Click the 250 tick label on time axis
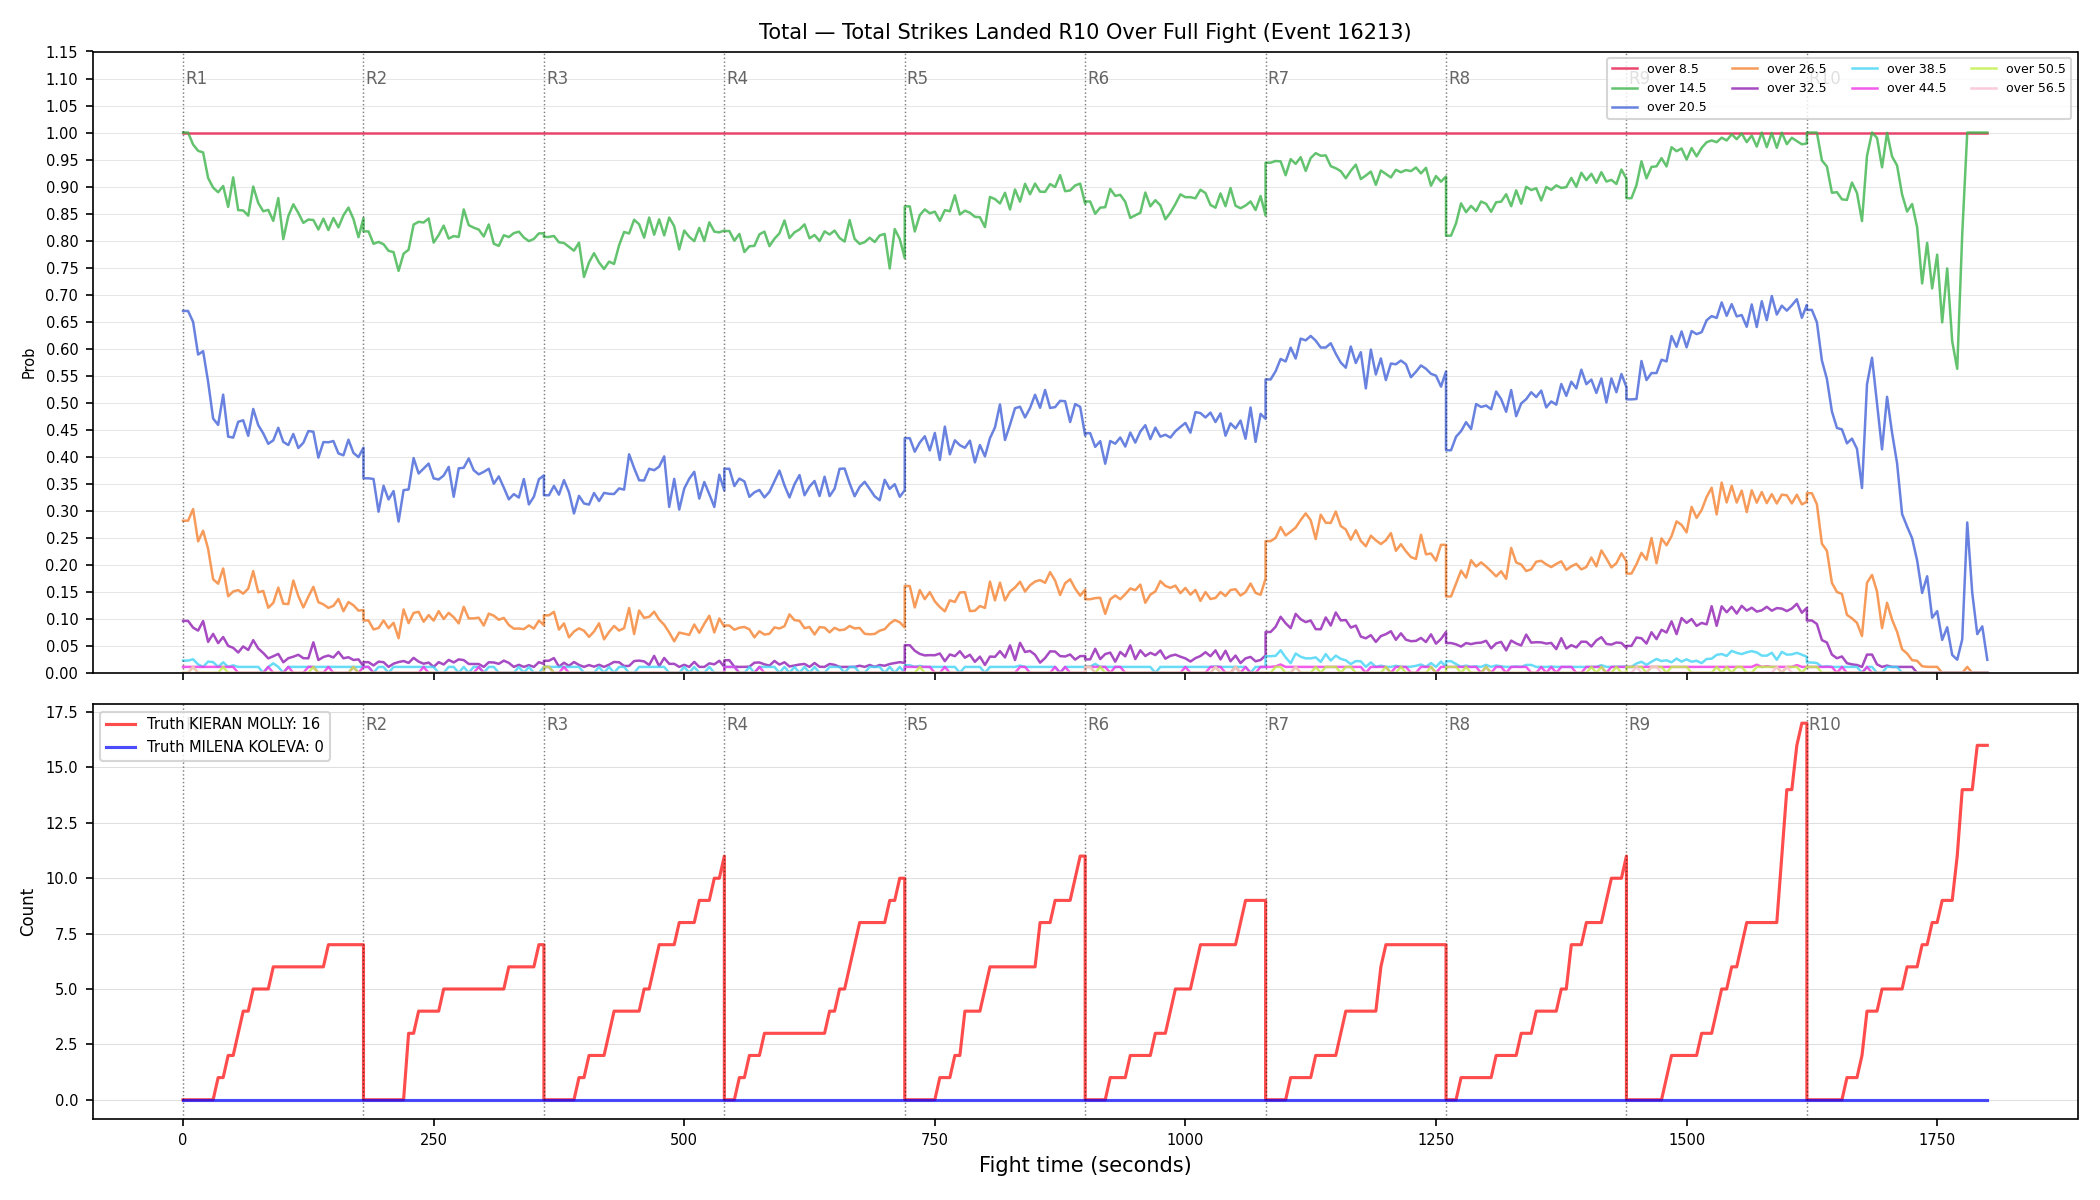Viewport: 2100px width, 1200px height. coord(433,1139)
